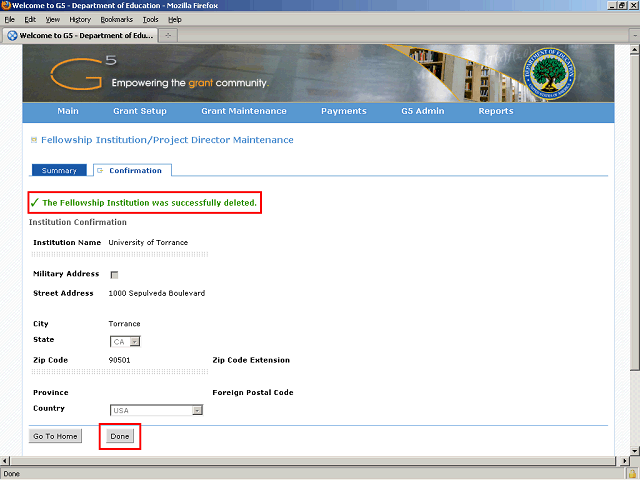Open a new browser tab

coord(168,36)
